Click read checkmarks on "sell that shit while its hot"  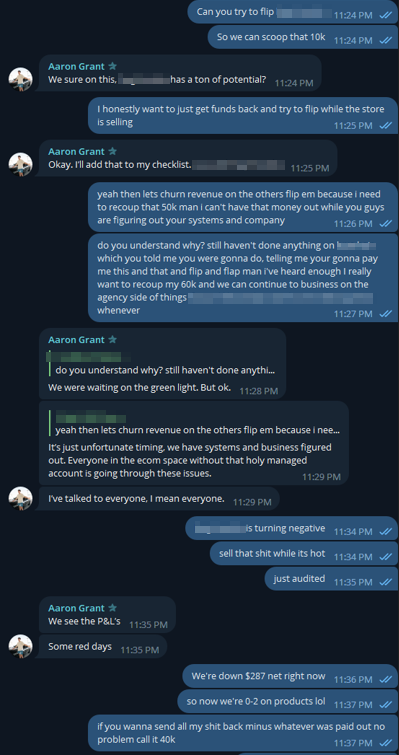386,557
